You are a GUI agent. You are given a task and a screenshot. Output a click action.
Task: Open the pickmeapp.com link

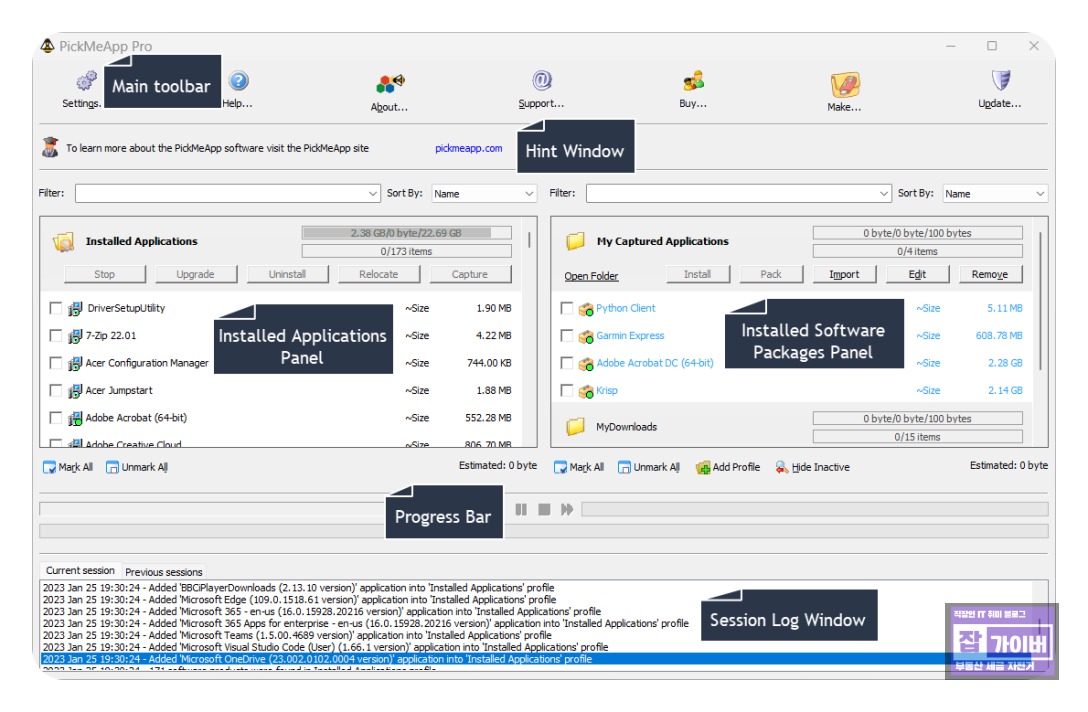[x=469, y=148]
